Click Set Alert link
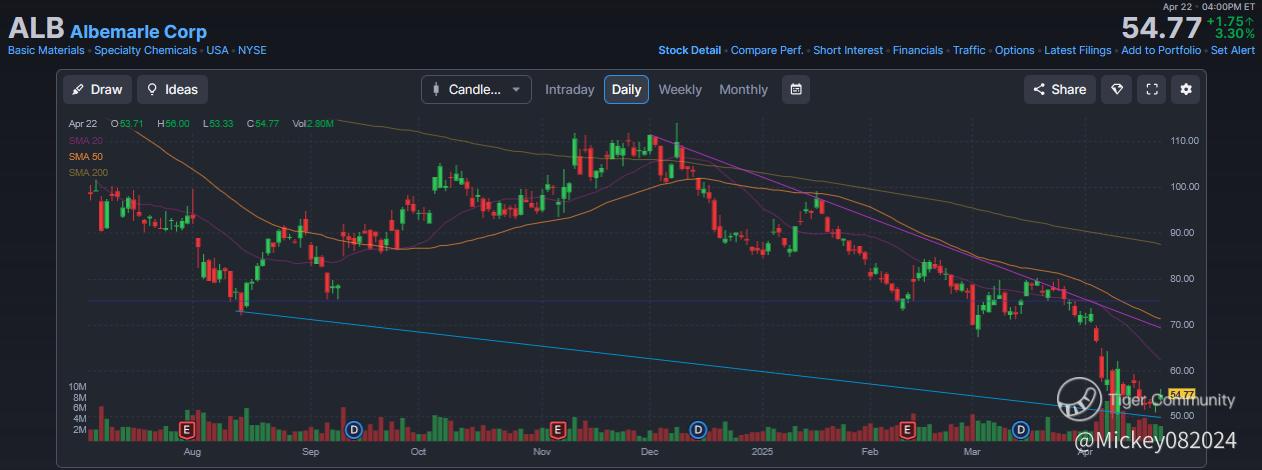This screenshot has width=1262, height=470. tap(1233, 50)
